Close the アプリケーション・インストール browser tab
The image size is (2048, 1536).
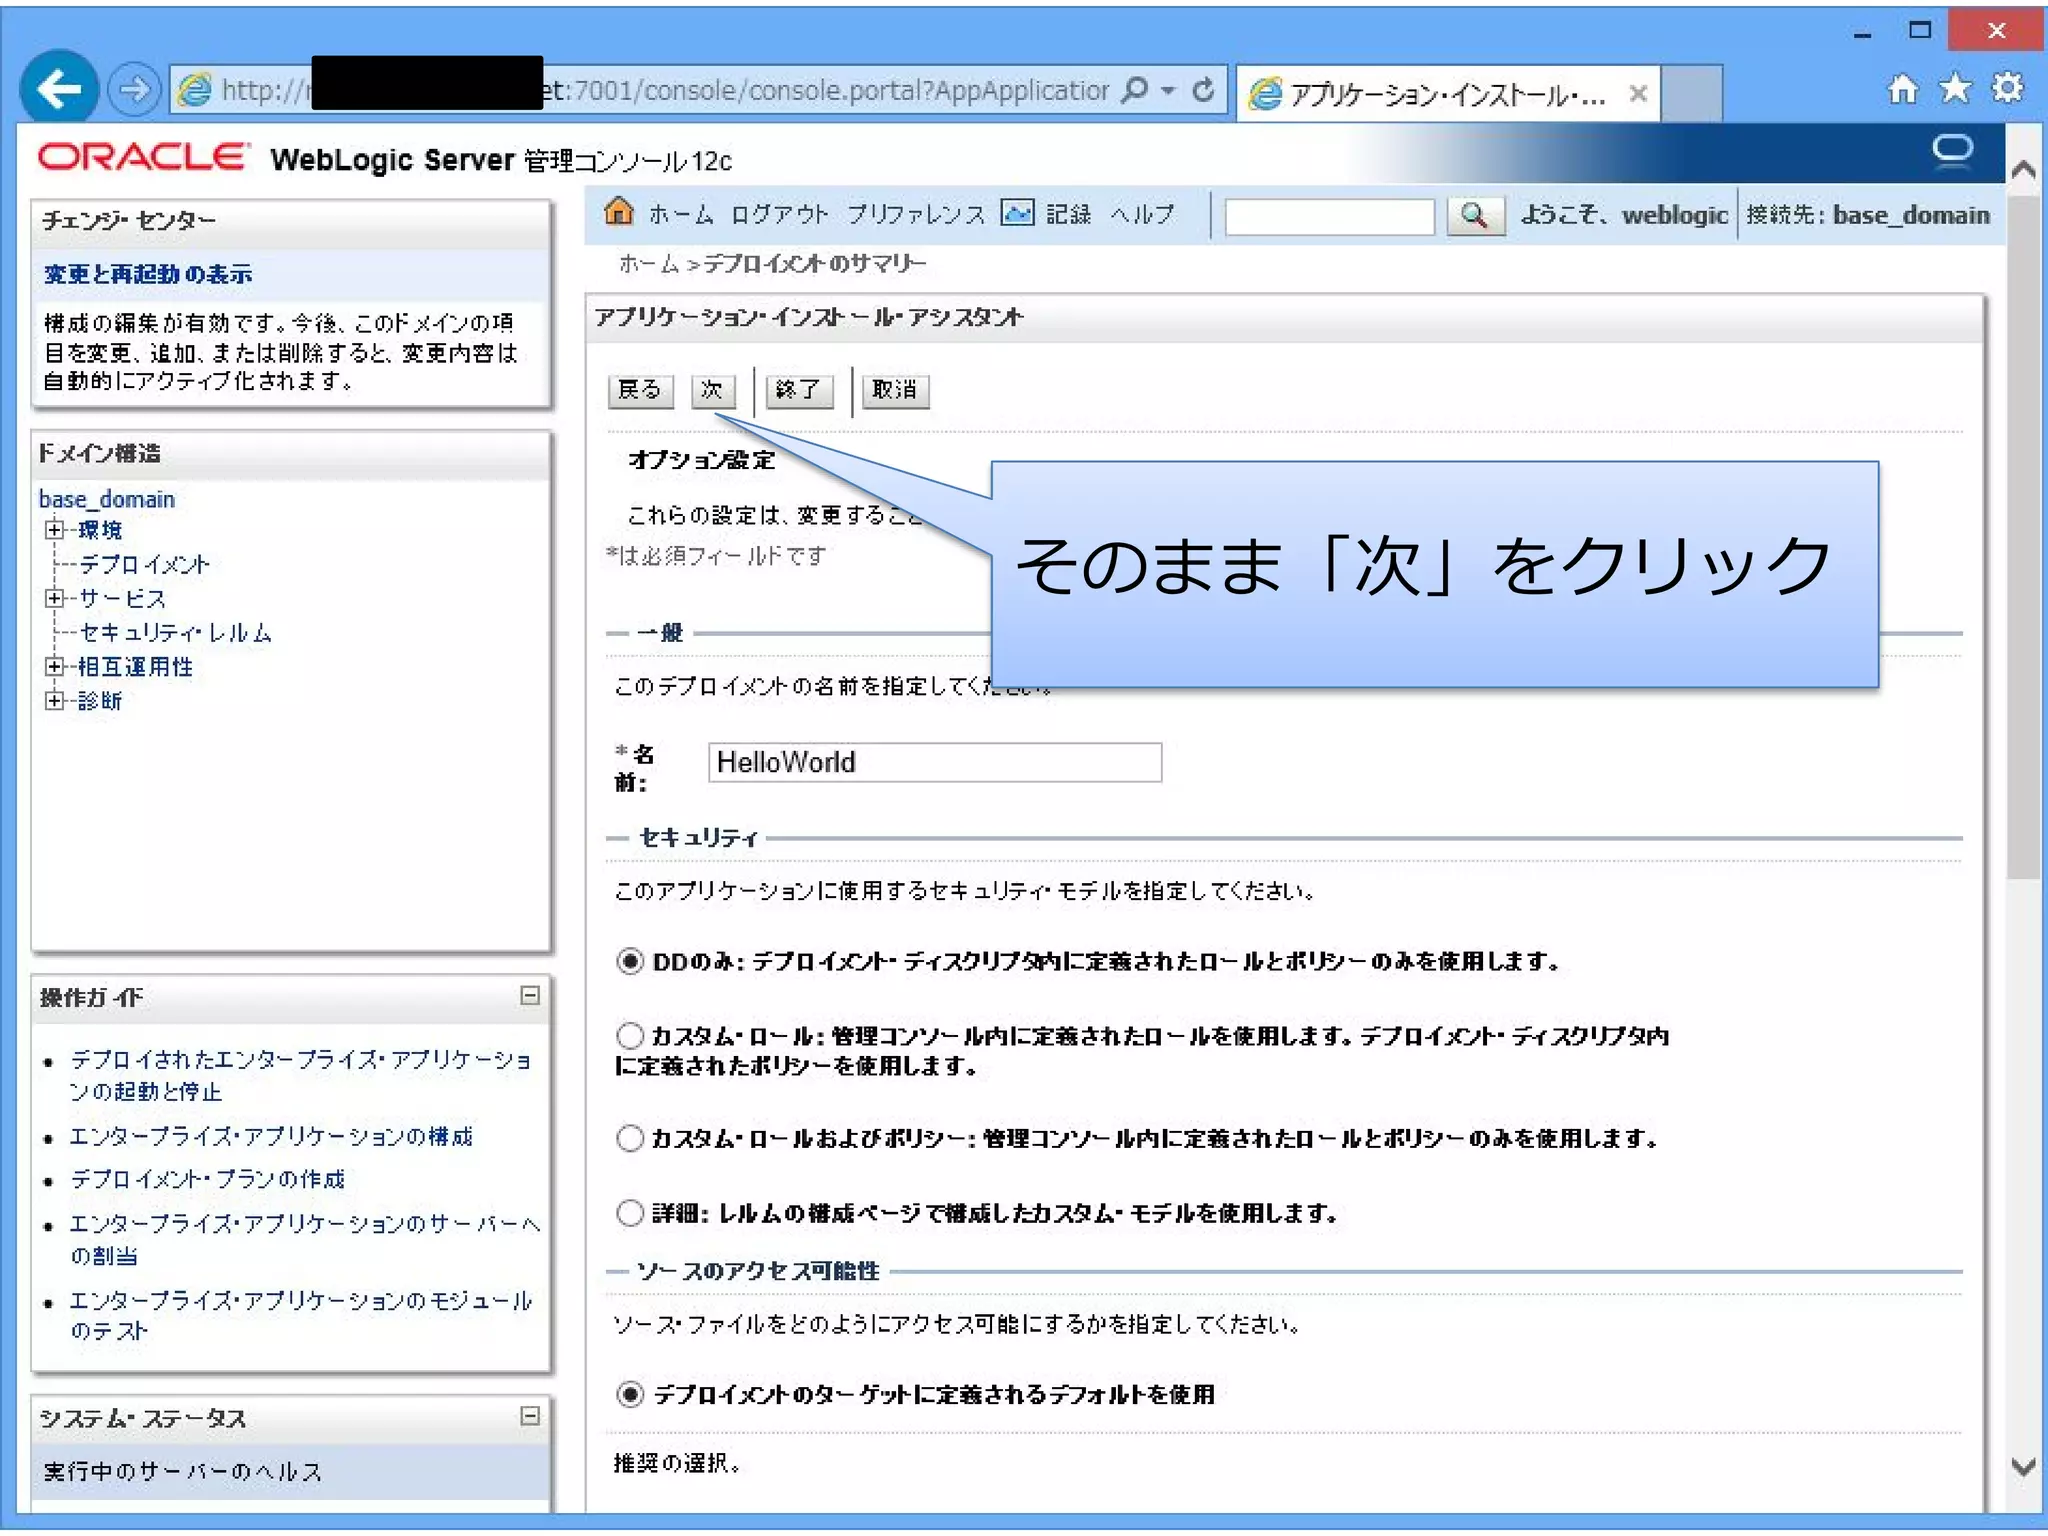(x=1638, y=93)
